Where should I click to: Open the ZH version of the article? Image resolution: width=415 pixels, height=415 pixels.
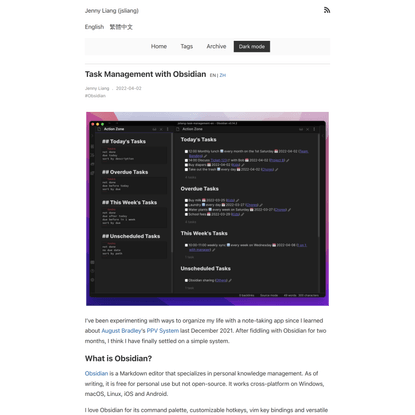(223, 75)
